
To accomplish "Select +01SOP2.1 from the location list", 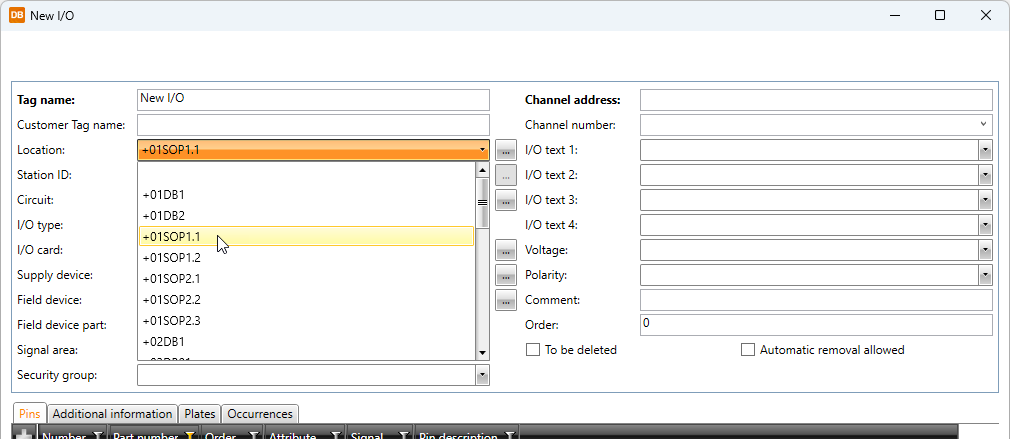I will 171,279.
